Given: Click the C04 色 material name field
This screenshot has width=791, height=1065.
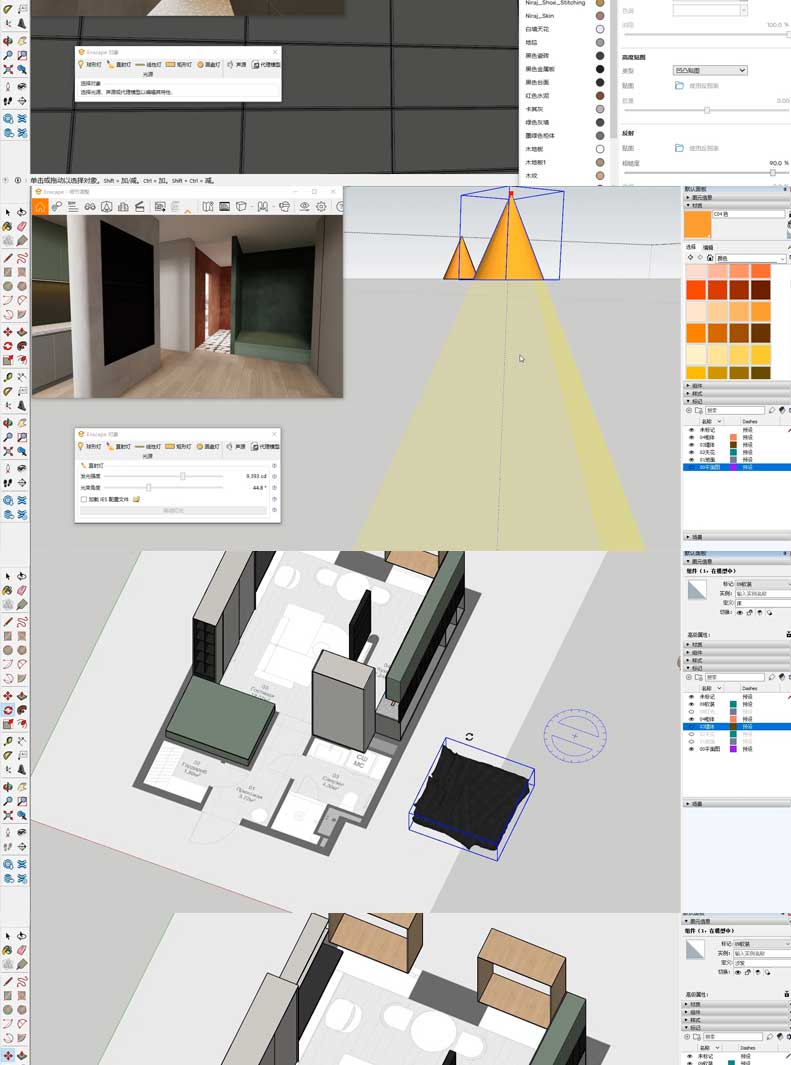Looking at the screenshot, I should (x=748, y=214).
